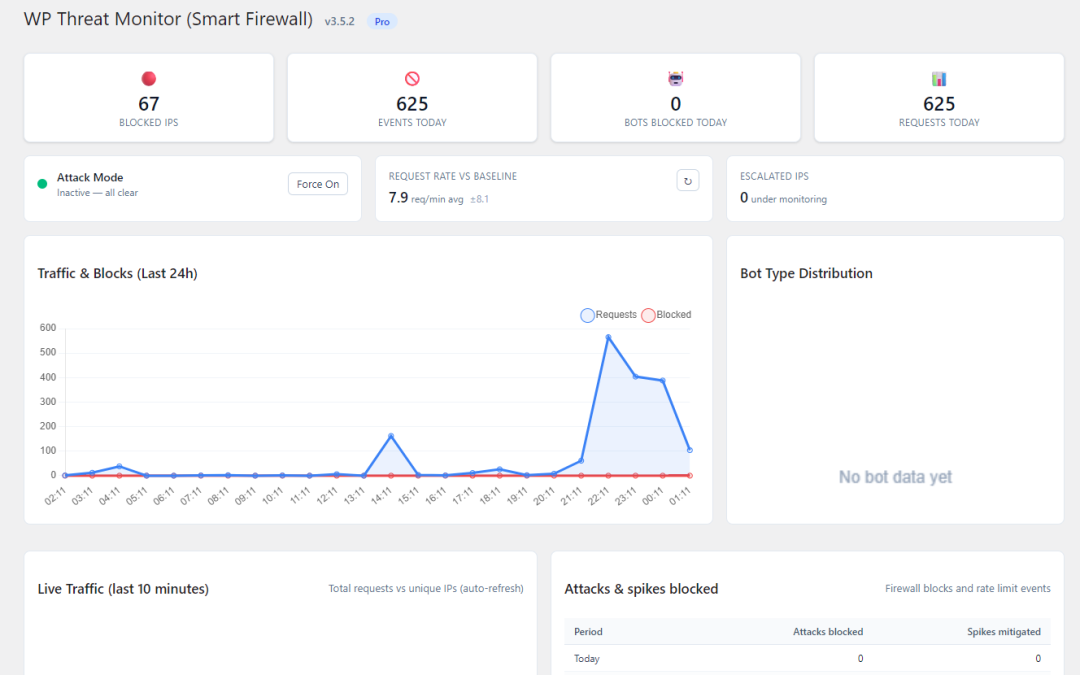Screen dimensions: 1080x675
Task: Click the Pro version badge
Action: coord(382,21)
